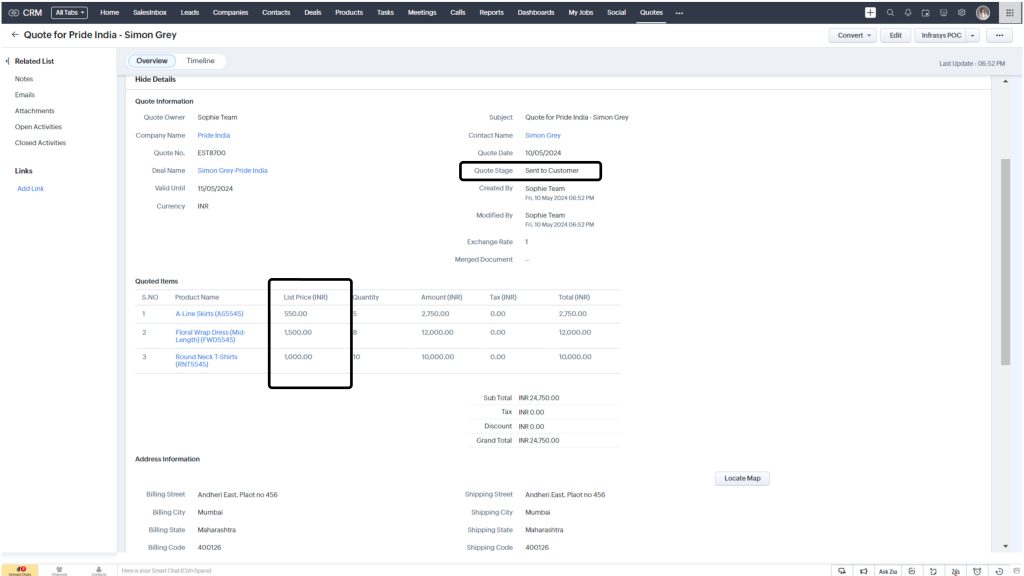Click the scrollbar down arrow
Image resolution: width=1024 pixels, height=576 pixels.
[x=1006, y=546]
